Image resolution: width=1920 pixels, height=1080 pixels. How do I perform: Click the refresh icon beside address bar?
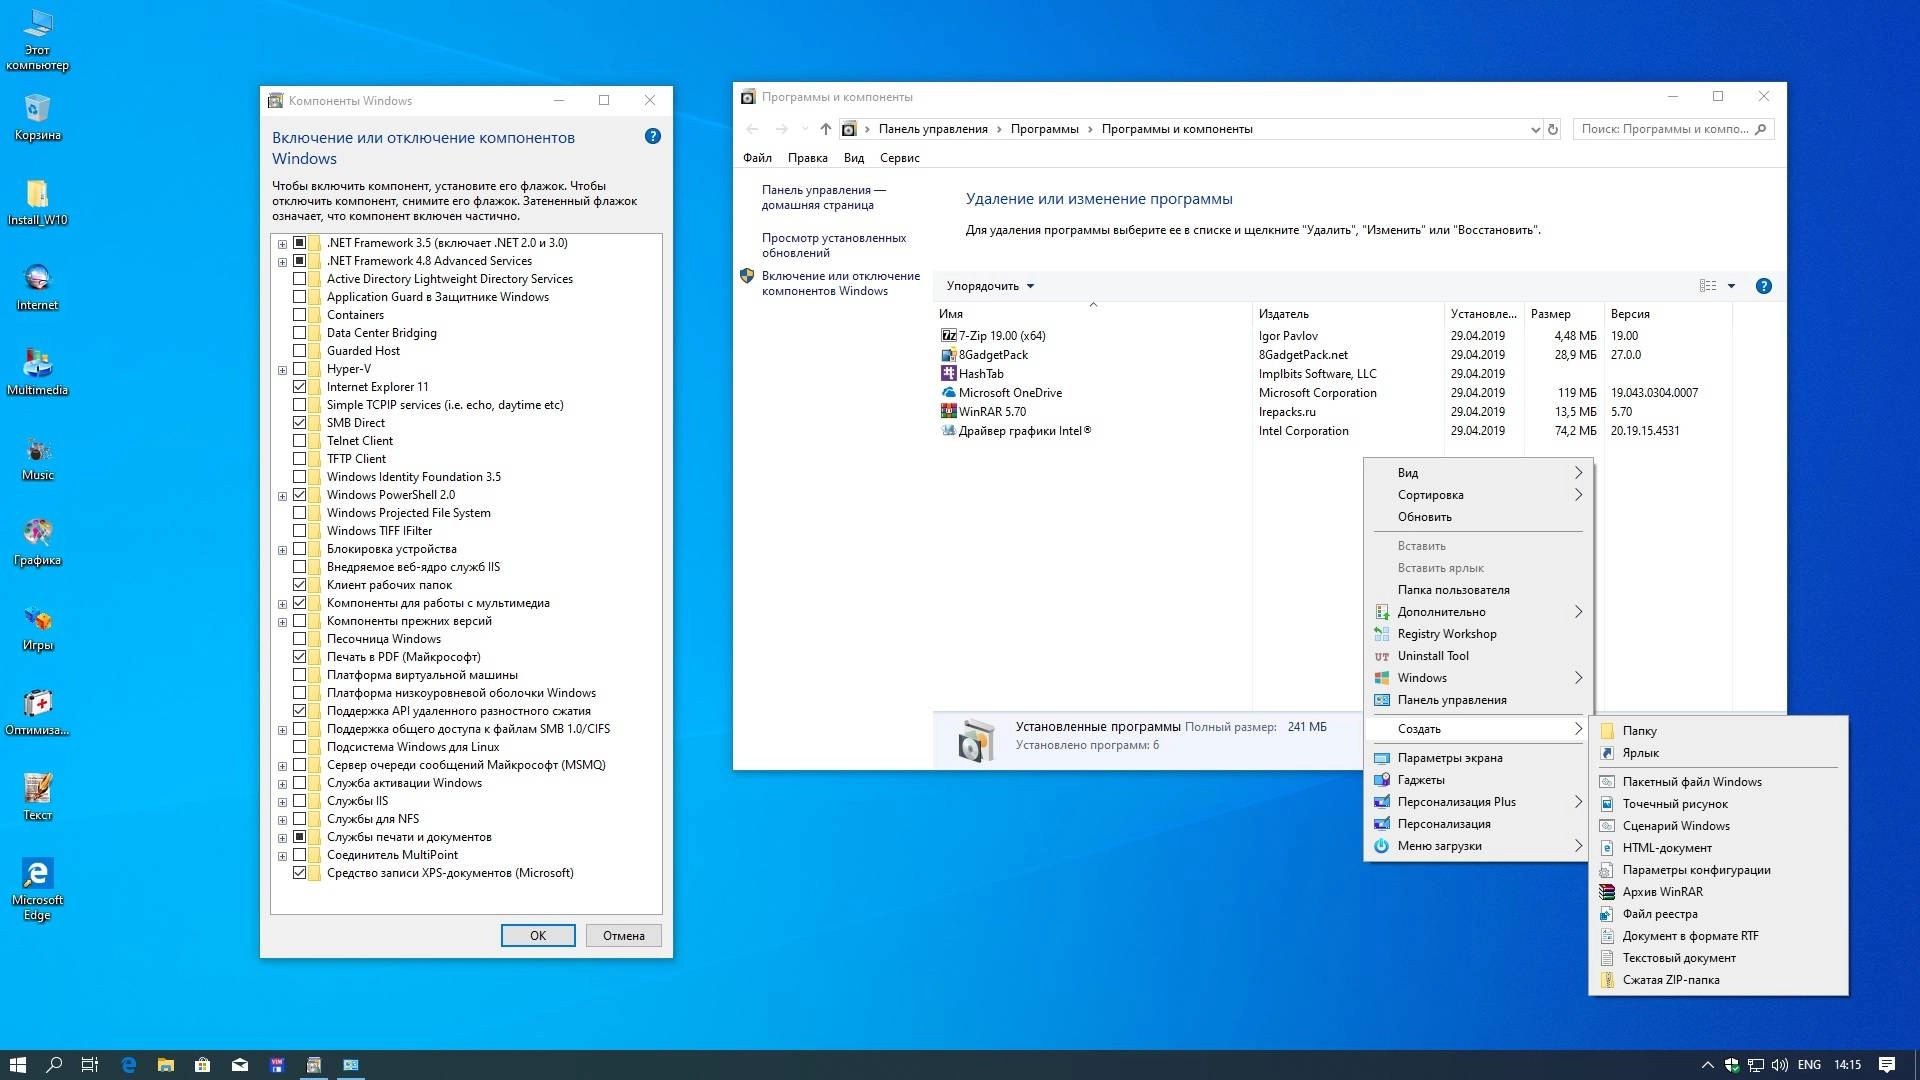coord(1553,129)
